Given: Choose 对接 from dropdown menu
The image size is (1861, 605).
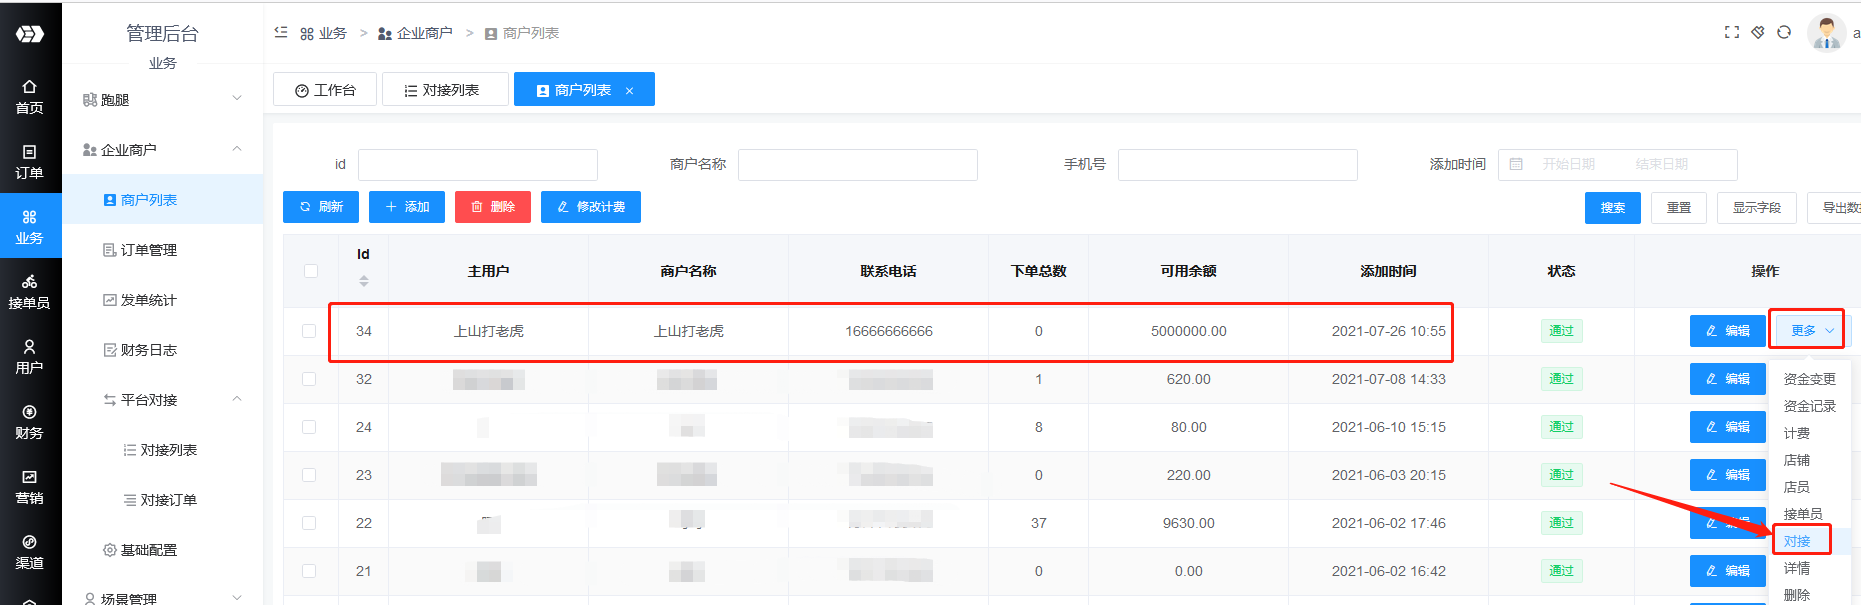Looking at the screenshot, I should click(1809, 541).
